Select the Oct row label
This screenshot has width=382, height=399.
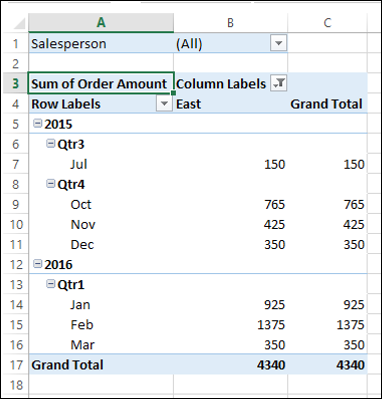click(x=81, y=204)
